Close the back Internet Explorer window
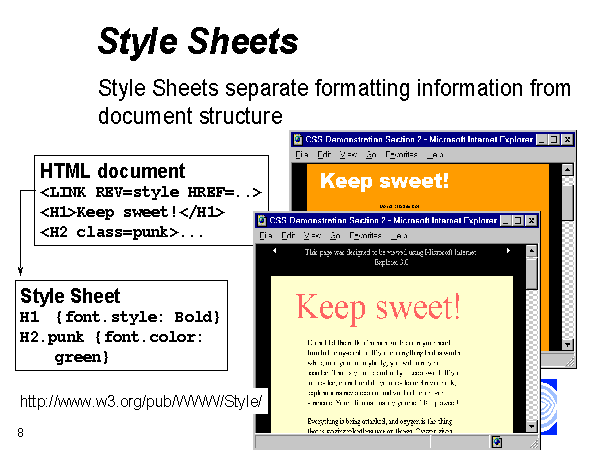The image size is (600, 450). (567, 140)
